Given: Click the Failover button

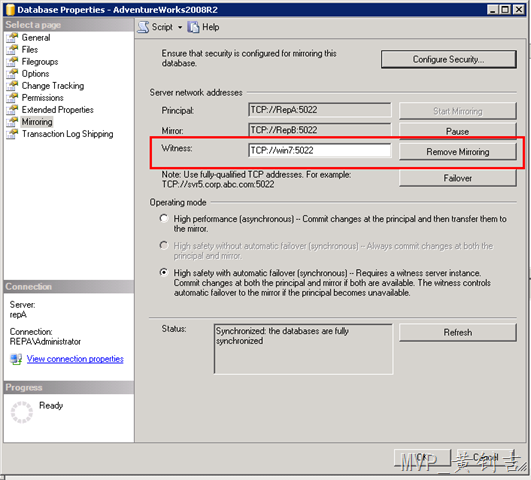Looking at the screenshot, I should [458, 178].
